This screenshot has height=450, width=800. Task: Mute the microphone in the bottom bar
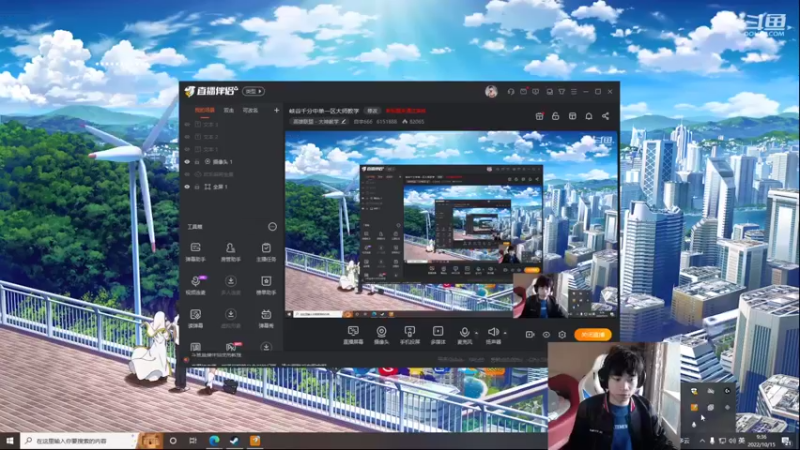[x=464, y=335]
